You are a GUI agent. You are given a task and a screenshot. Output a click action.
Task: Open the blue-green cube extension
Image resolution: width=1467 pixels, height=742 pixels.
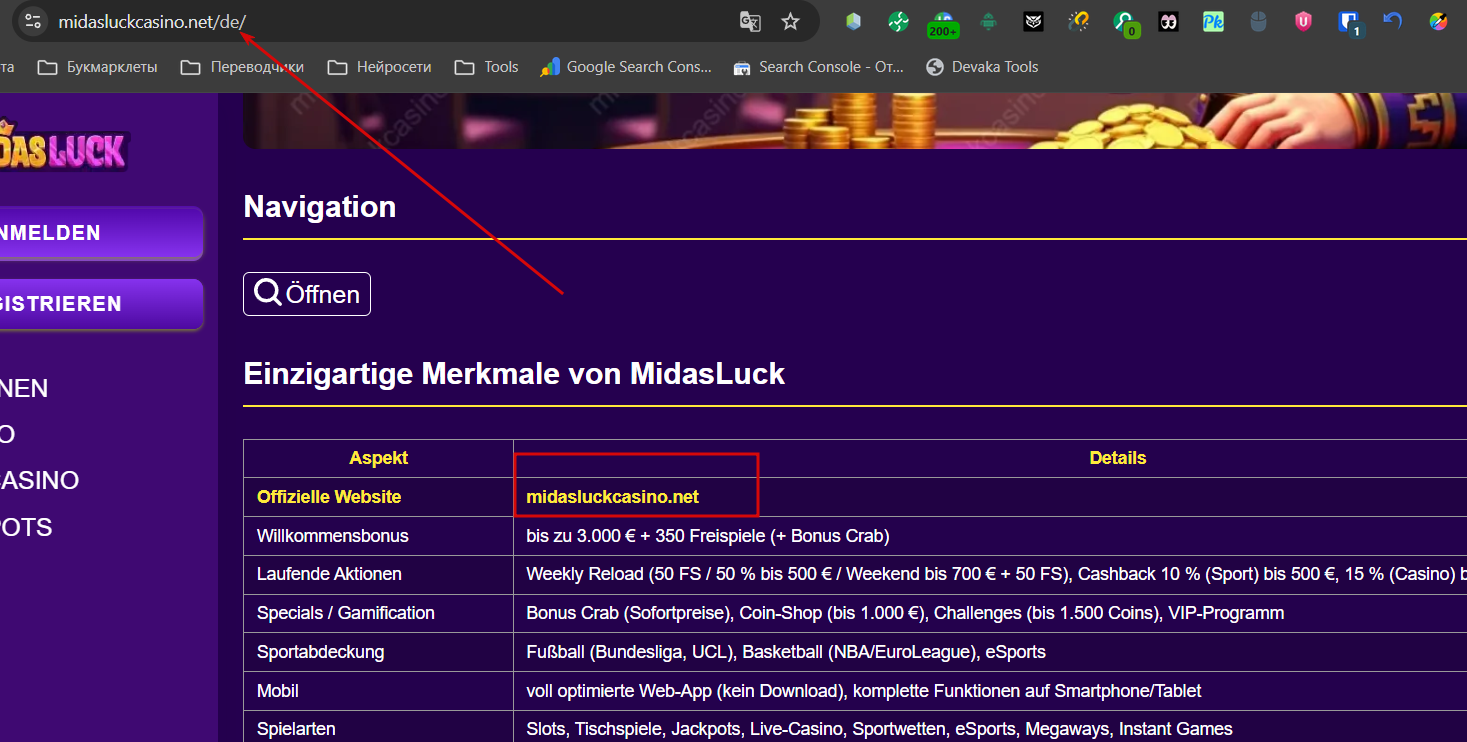coord(853,21)
